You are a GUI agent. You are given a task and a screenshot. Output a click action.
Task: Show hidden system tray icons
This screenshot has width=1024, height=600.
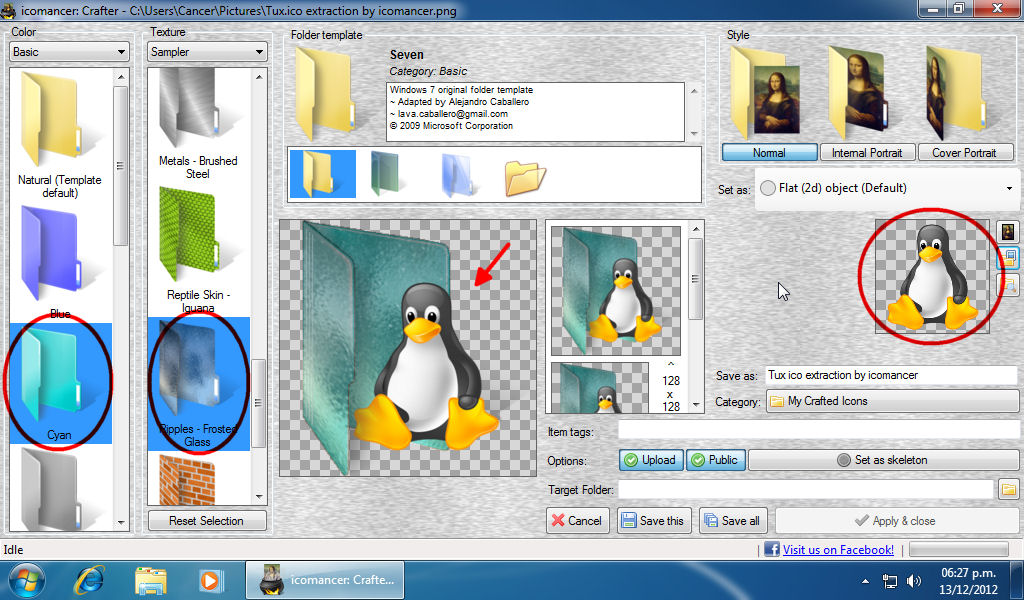[x=865, y=580]
